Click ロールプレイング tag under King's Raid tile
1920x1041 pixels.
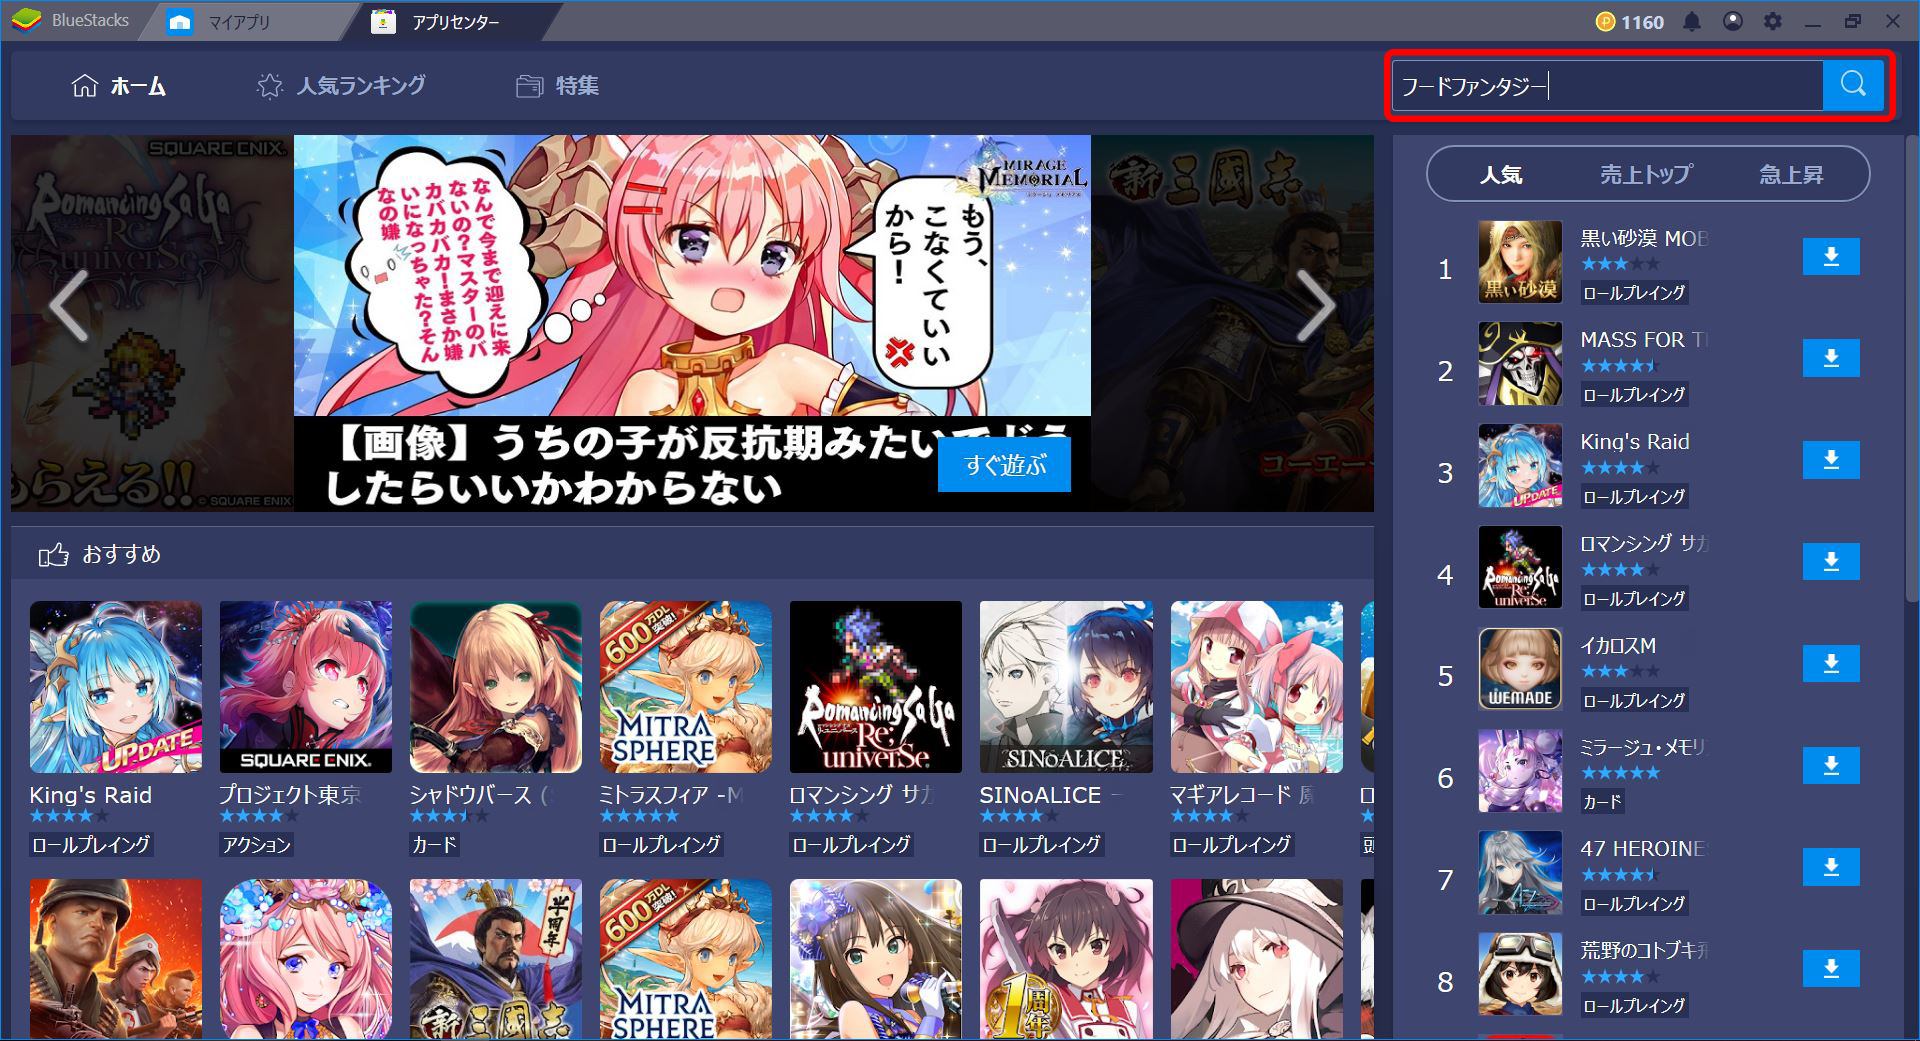pyautogui.click(x=91, y=845)
